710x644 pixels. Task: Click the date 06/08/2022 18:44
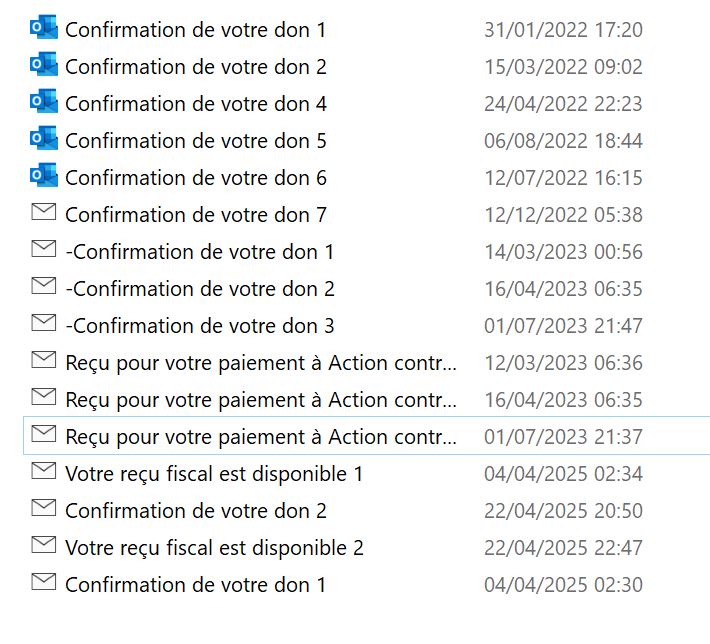563,141
